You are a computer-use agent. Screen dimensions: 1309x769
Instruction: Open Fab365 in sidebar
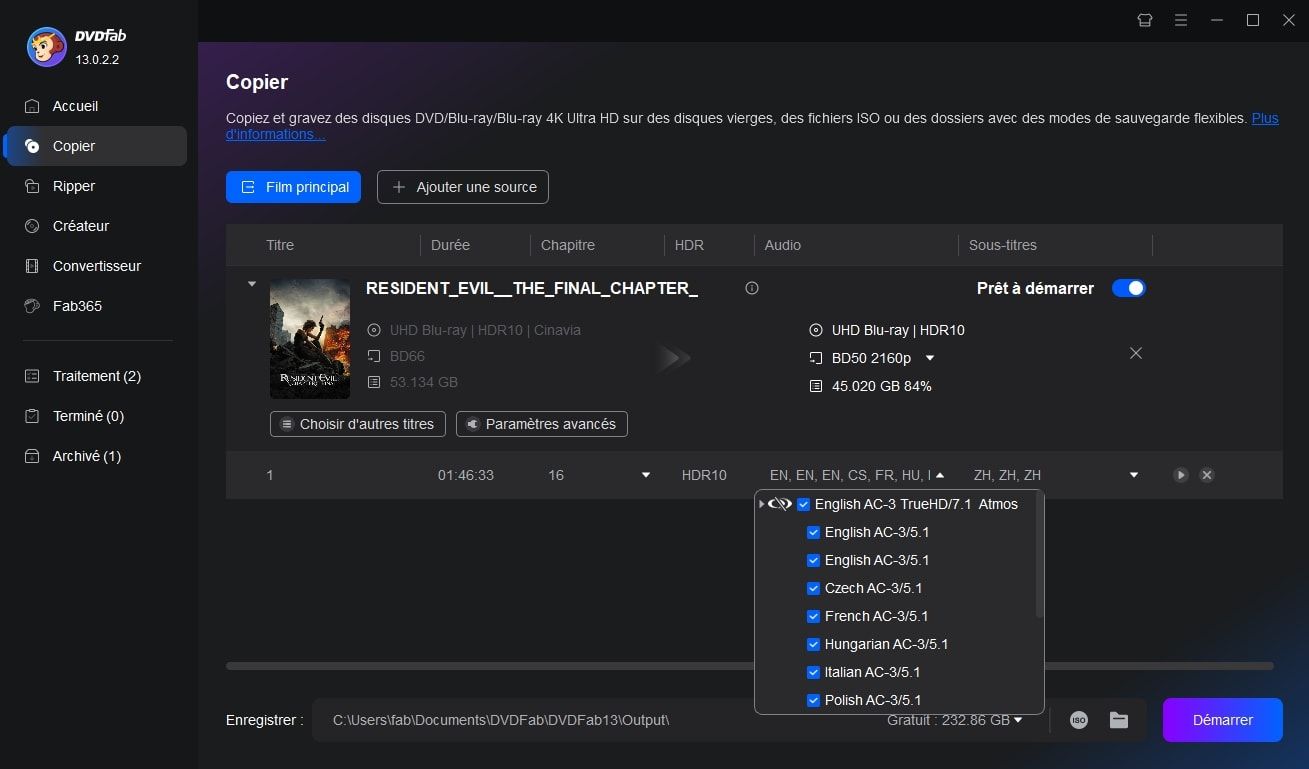pyautogui.click(x=95, y=306)
